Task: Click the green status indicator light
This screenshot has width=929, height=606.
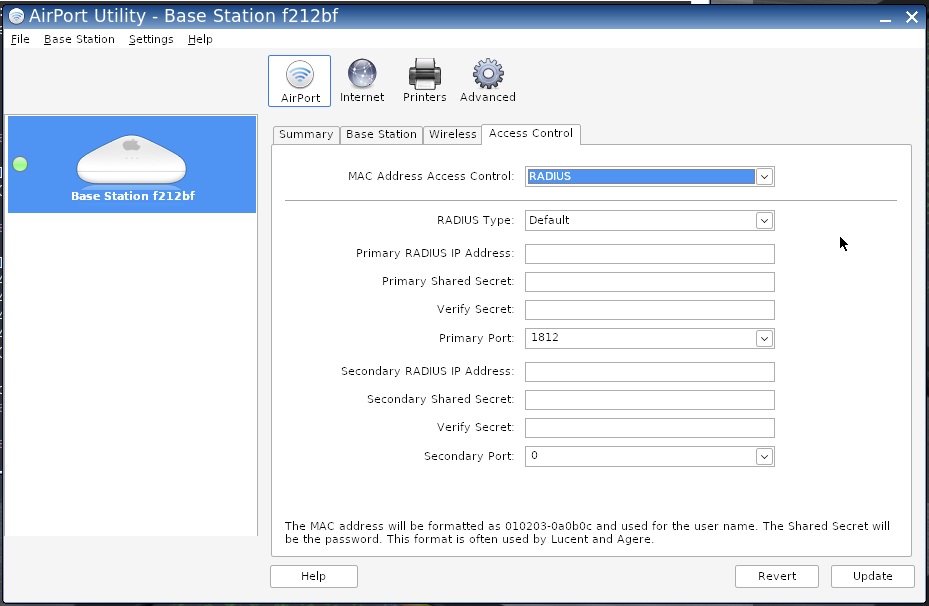Action: click(20, 164)
